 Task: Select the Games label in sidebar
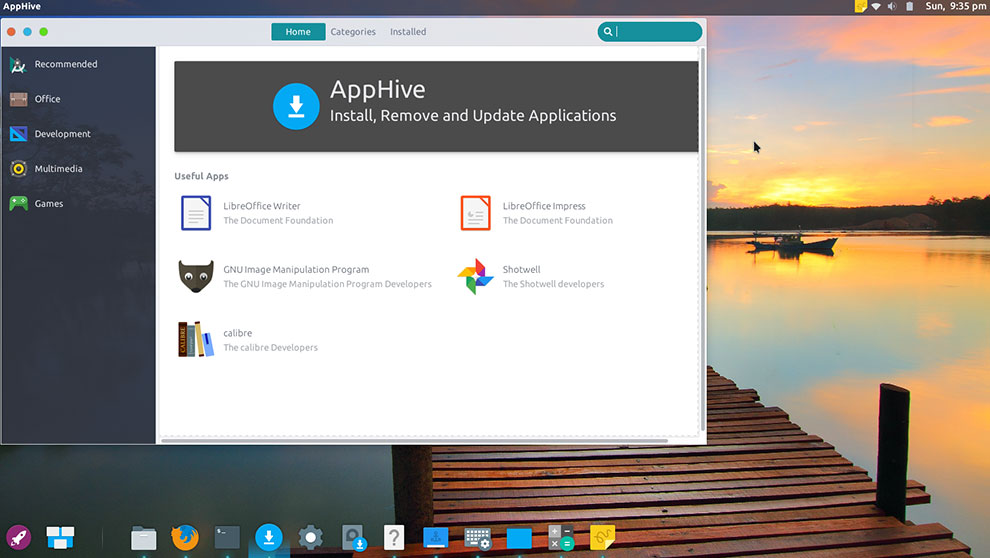pyautogui.click(x=49, y=203)
